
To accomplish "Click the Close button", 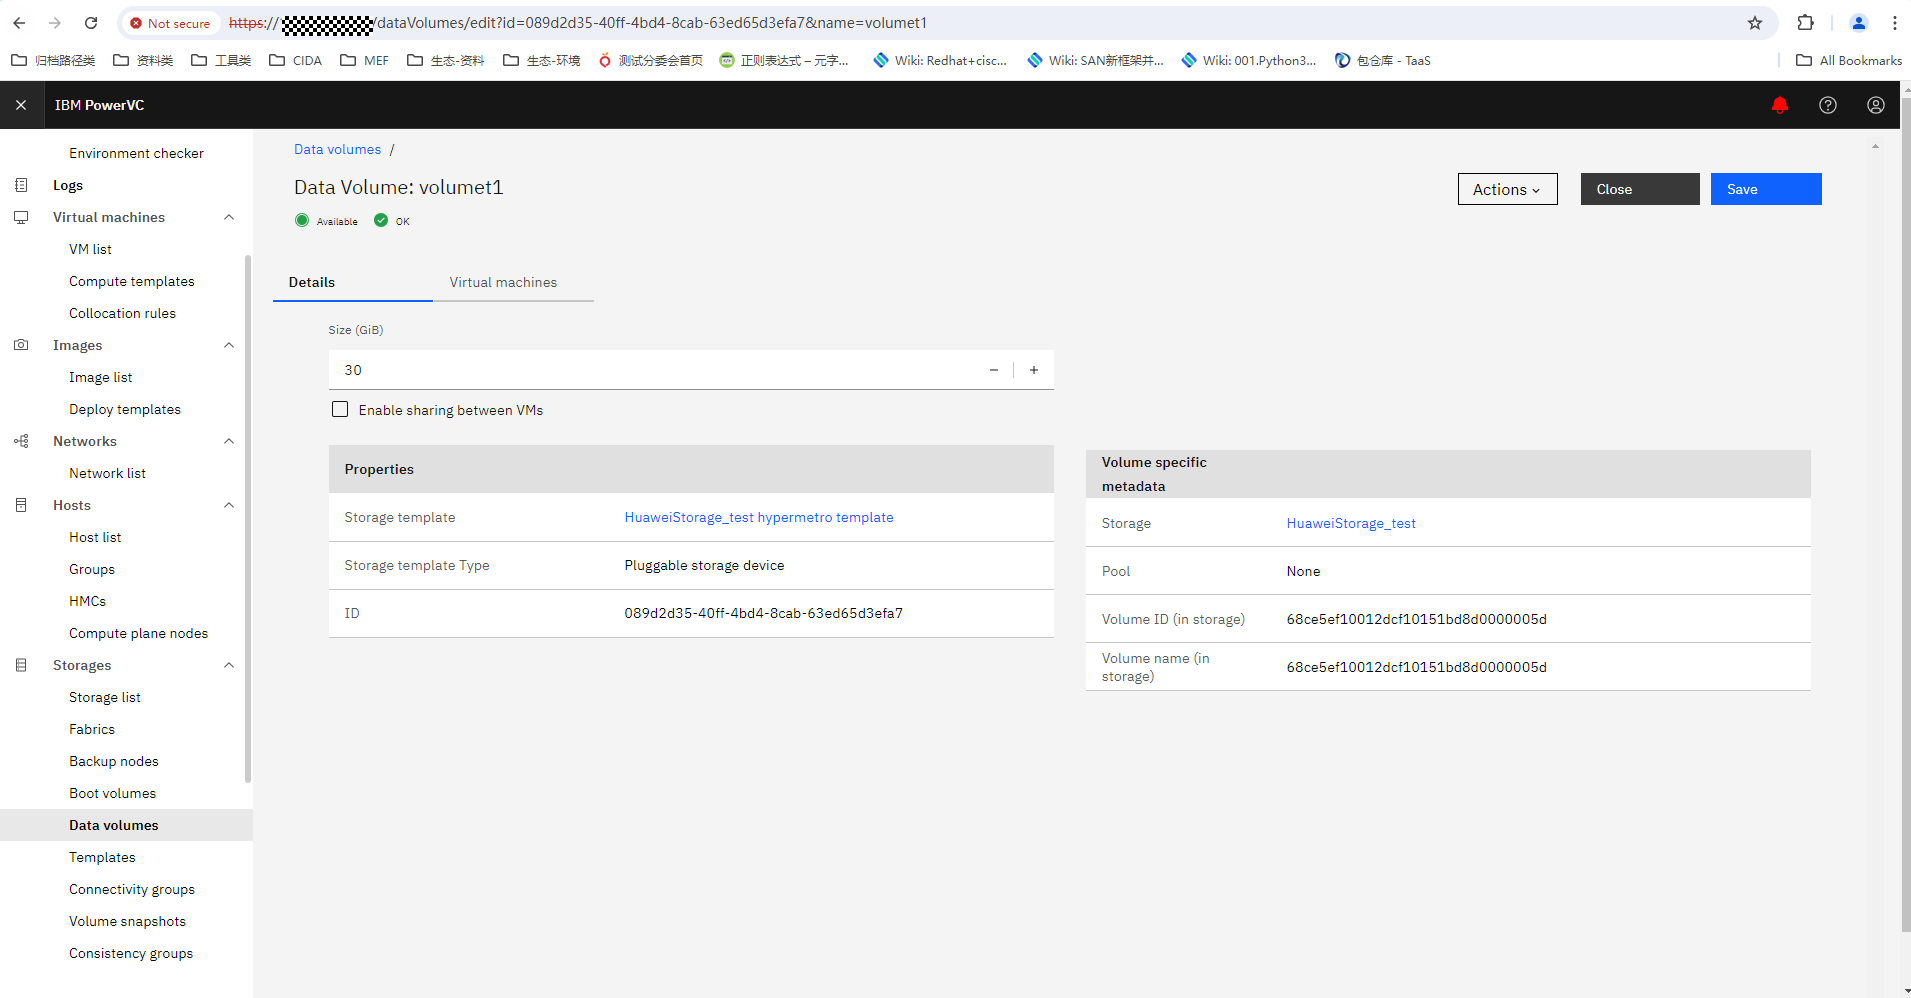I will [1640, 189].
